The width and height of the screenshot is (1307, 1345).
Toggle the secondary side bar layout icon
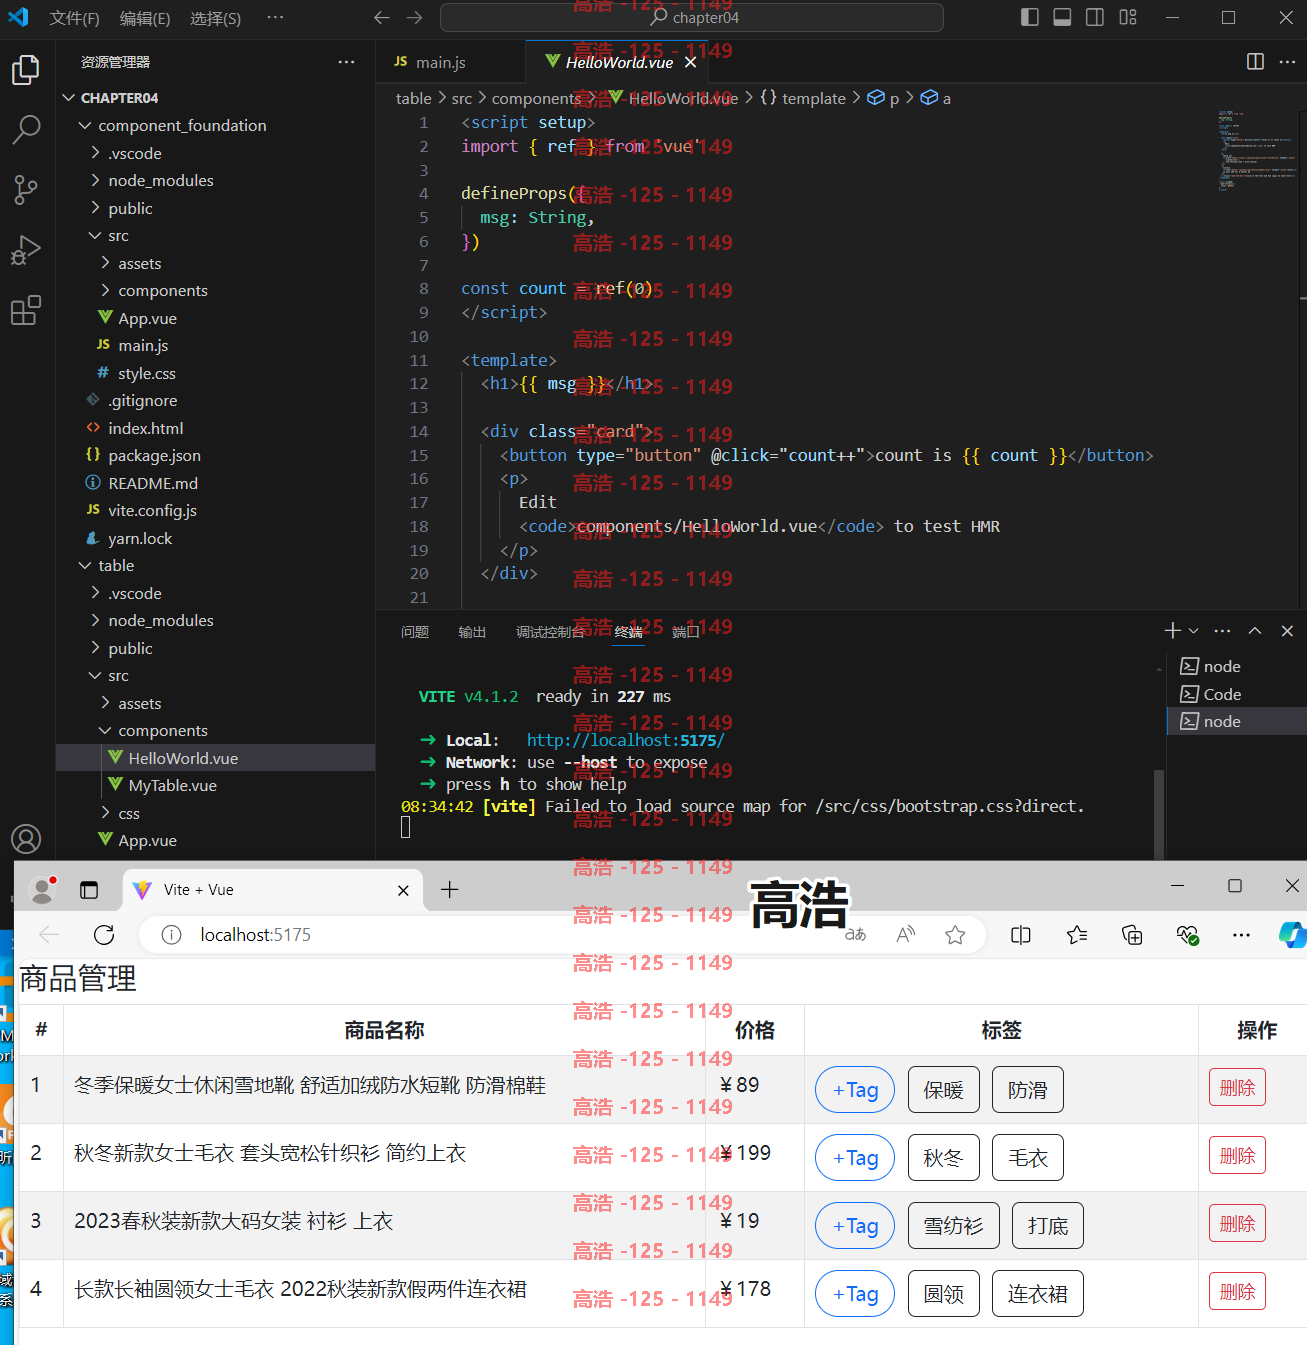1095,17
